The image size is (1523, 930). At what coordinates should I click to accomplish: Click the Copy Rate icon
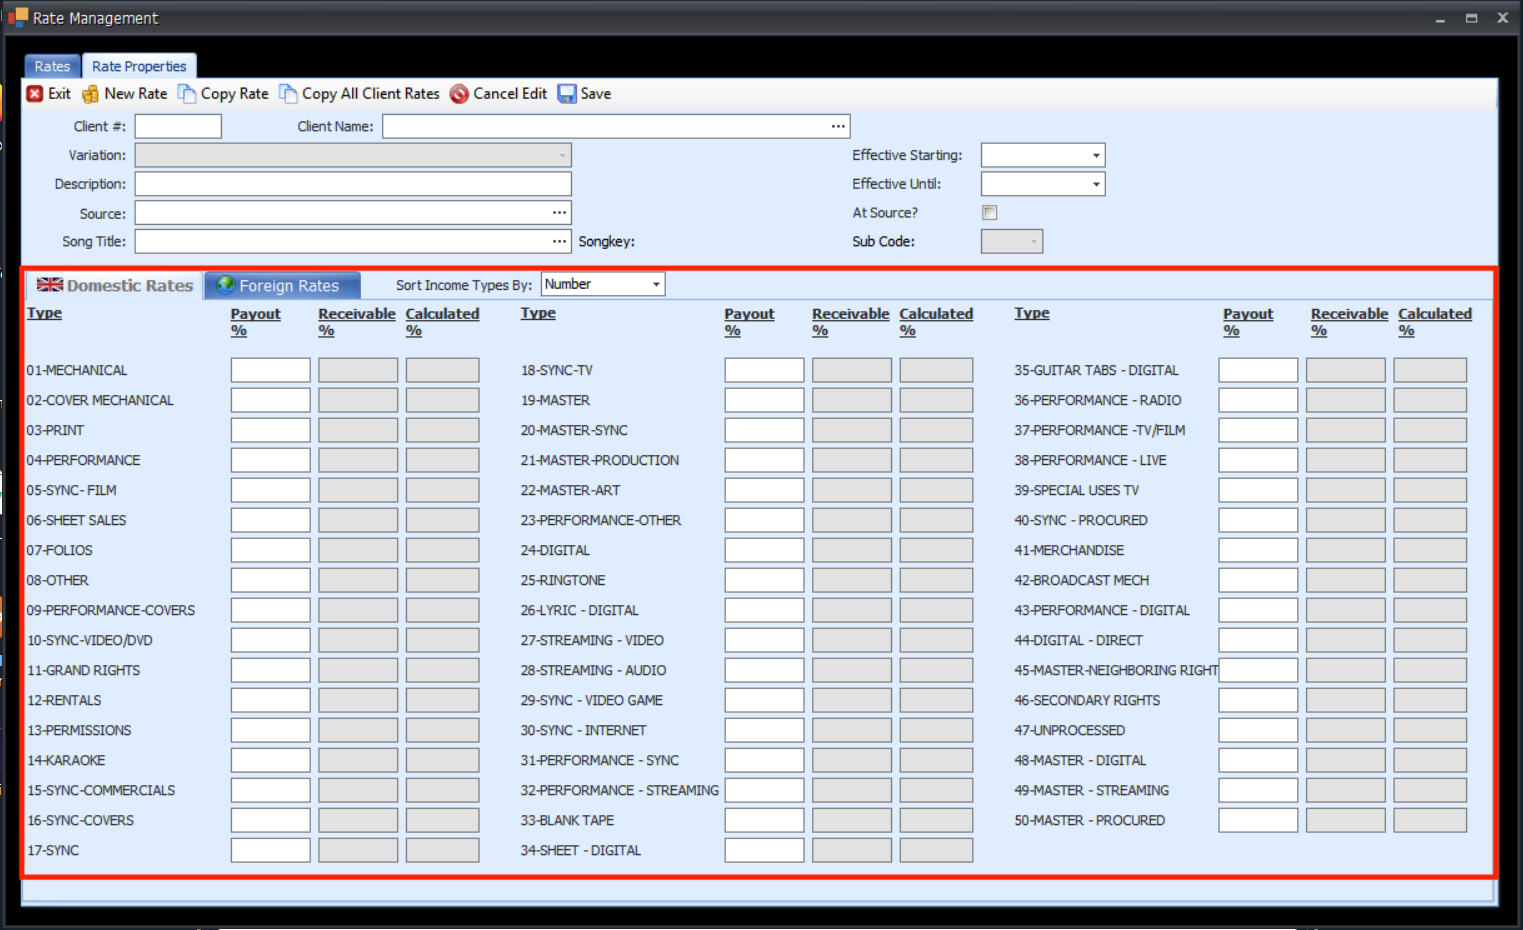point(187,94)
